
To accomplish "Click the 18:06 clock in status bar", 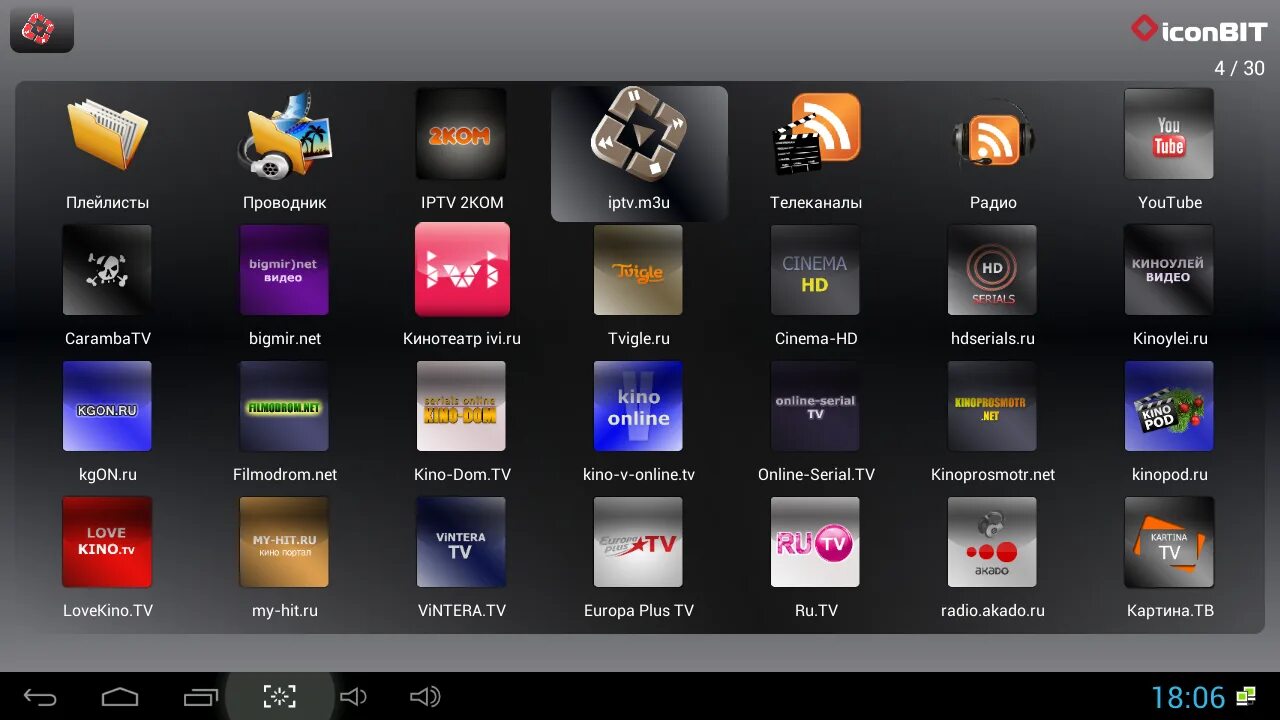I will pos(1188,697).
